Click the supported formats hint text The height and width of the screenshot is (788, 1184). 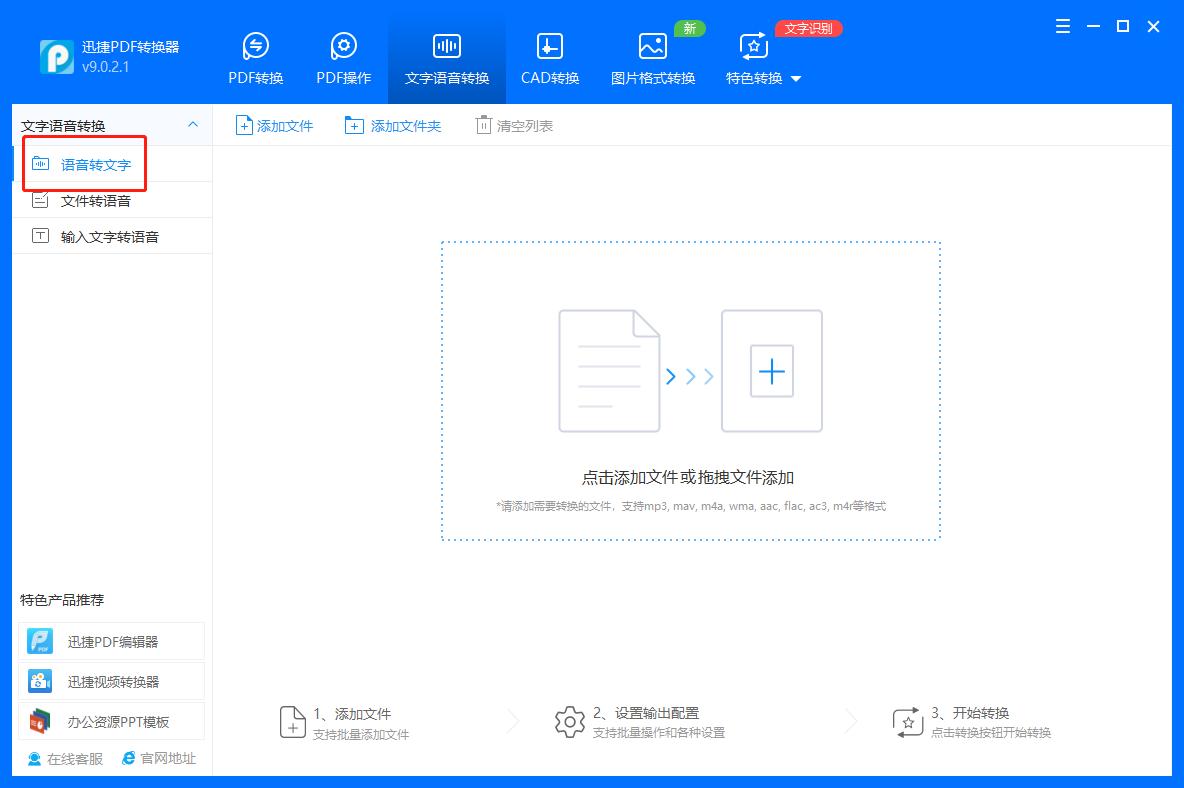click(x=691, y=506)
